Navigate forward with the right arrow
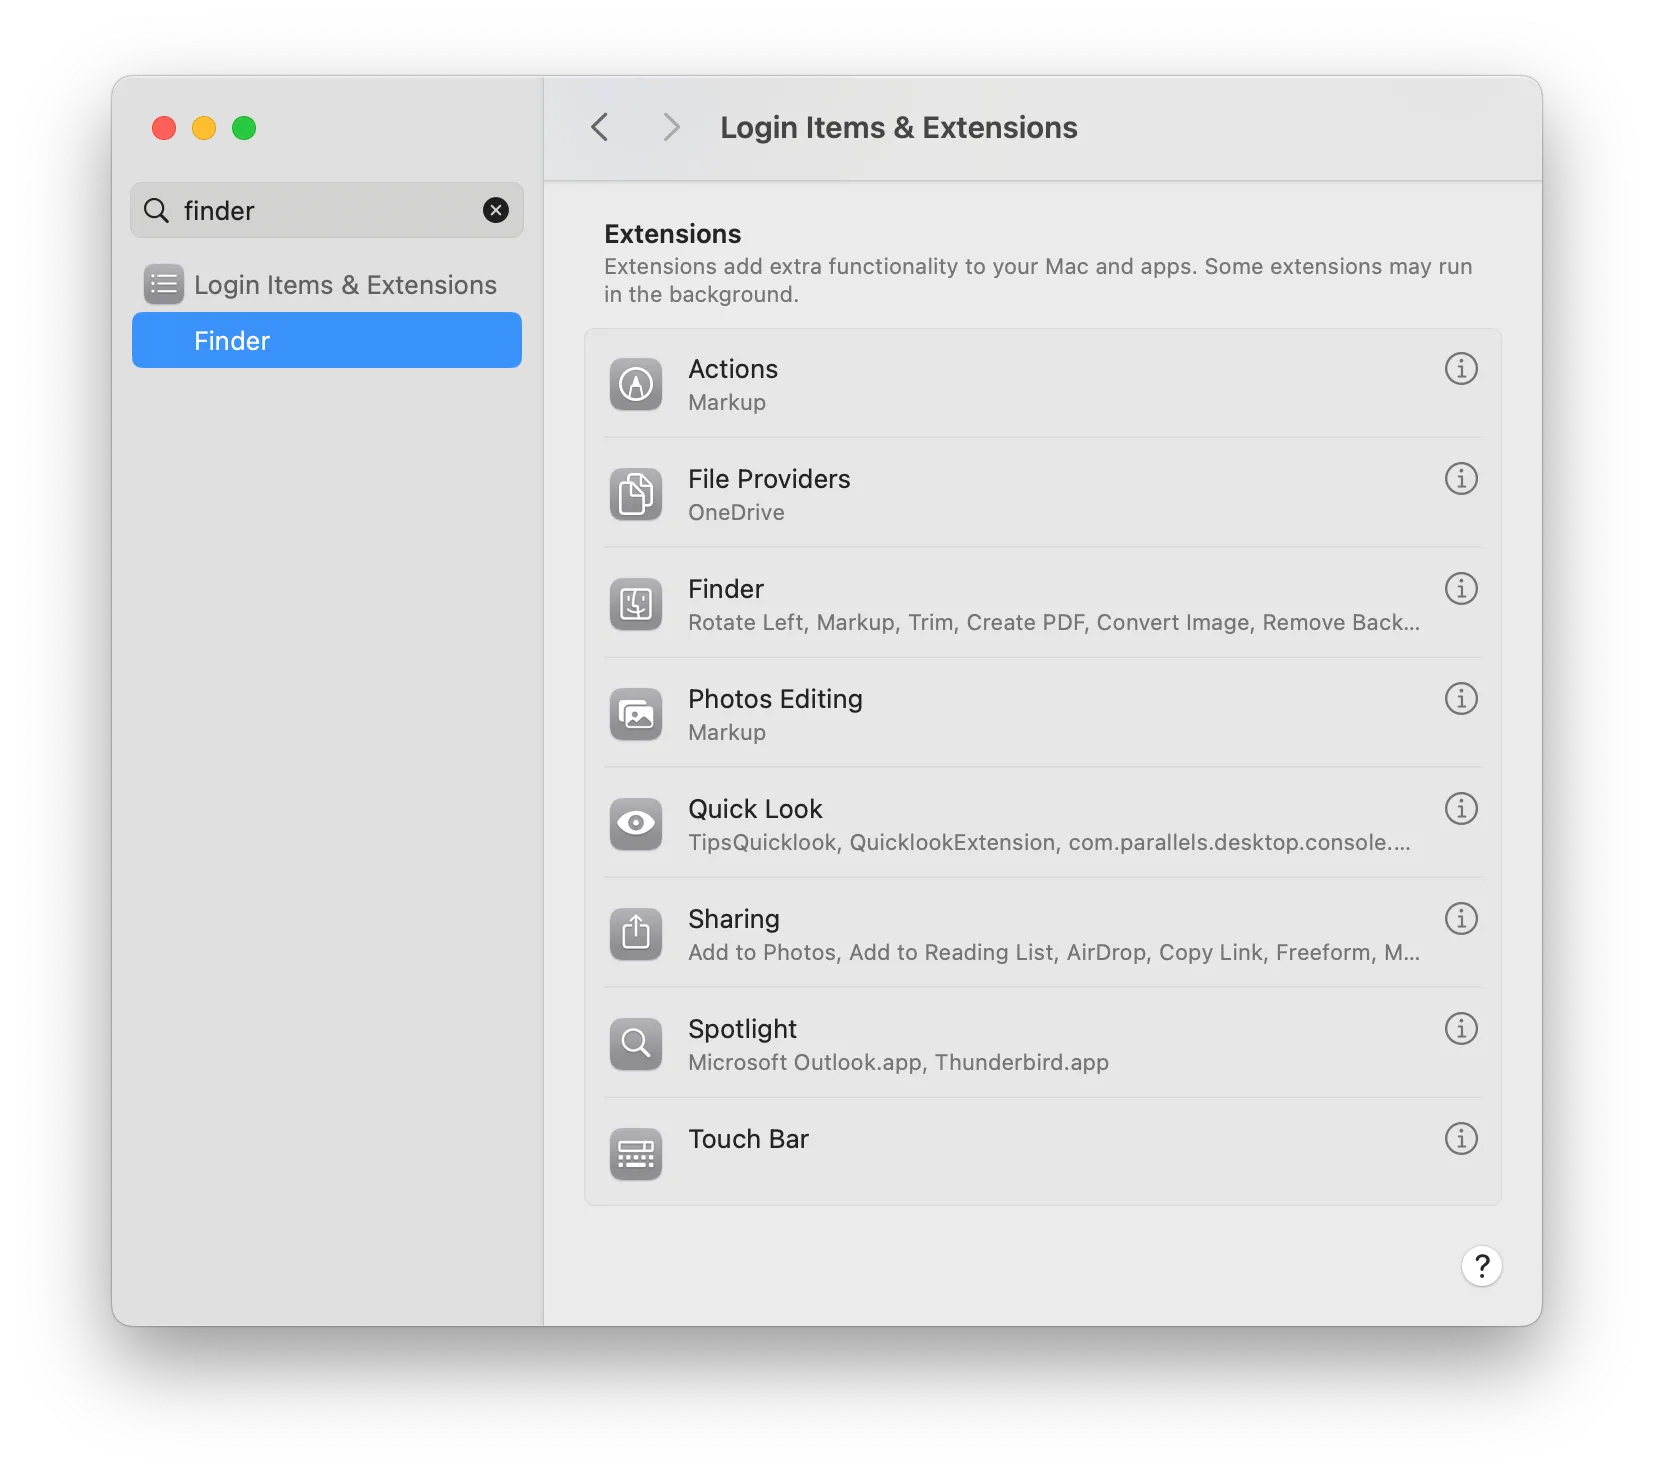 (669, 127)
